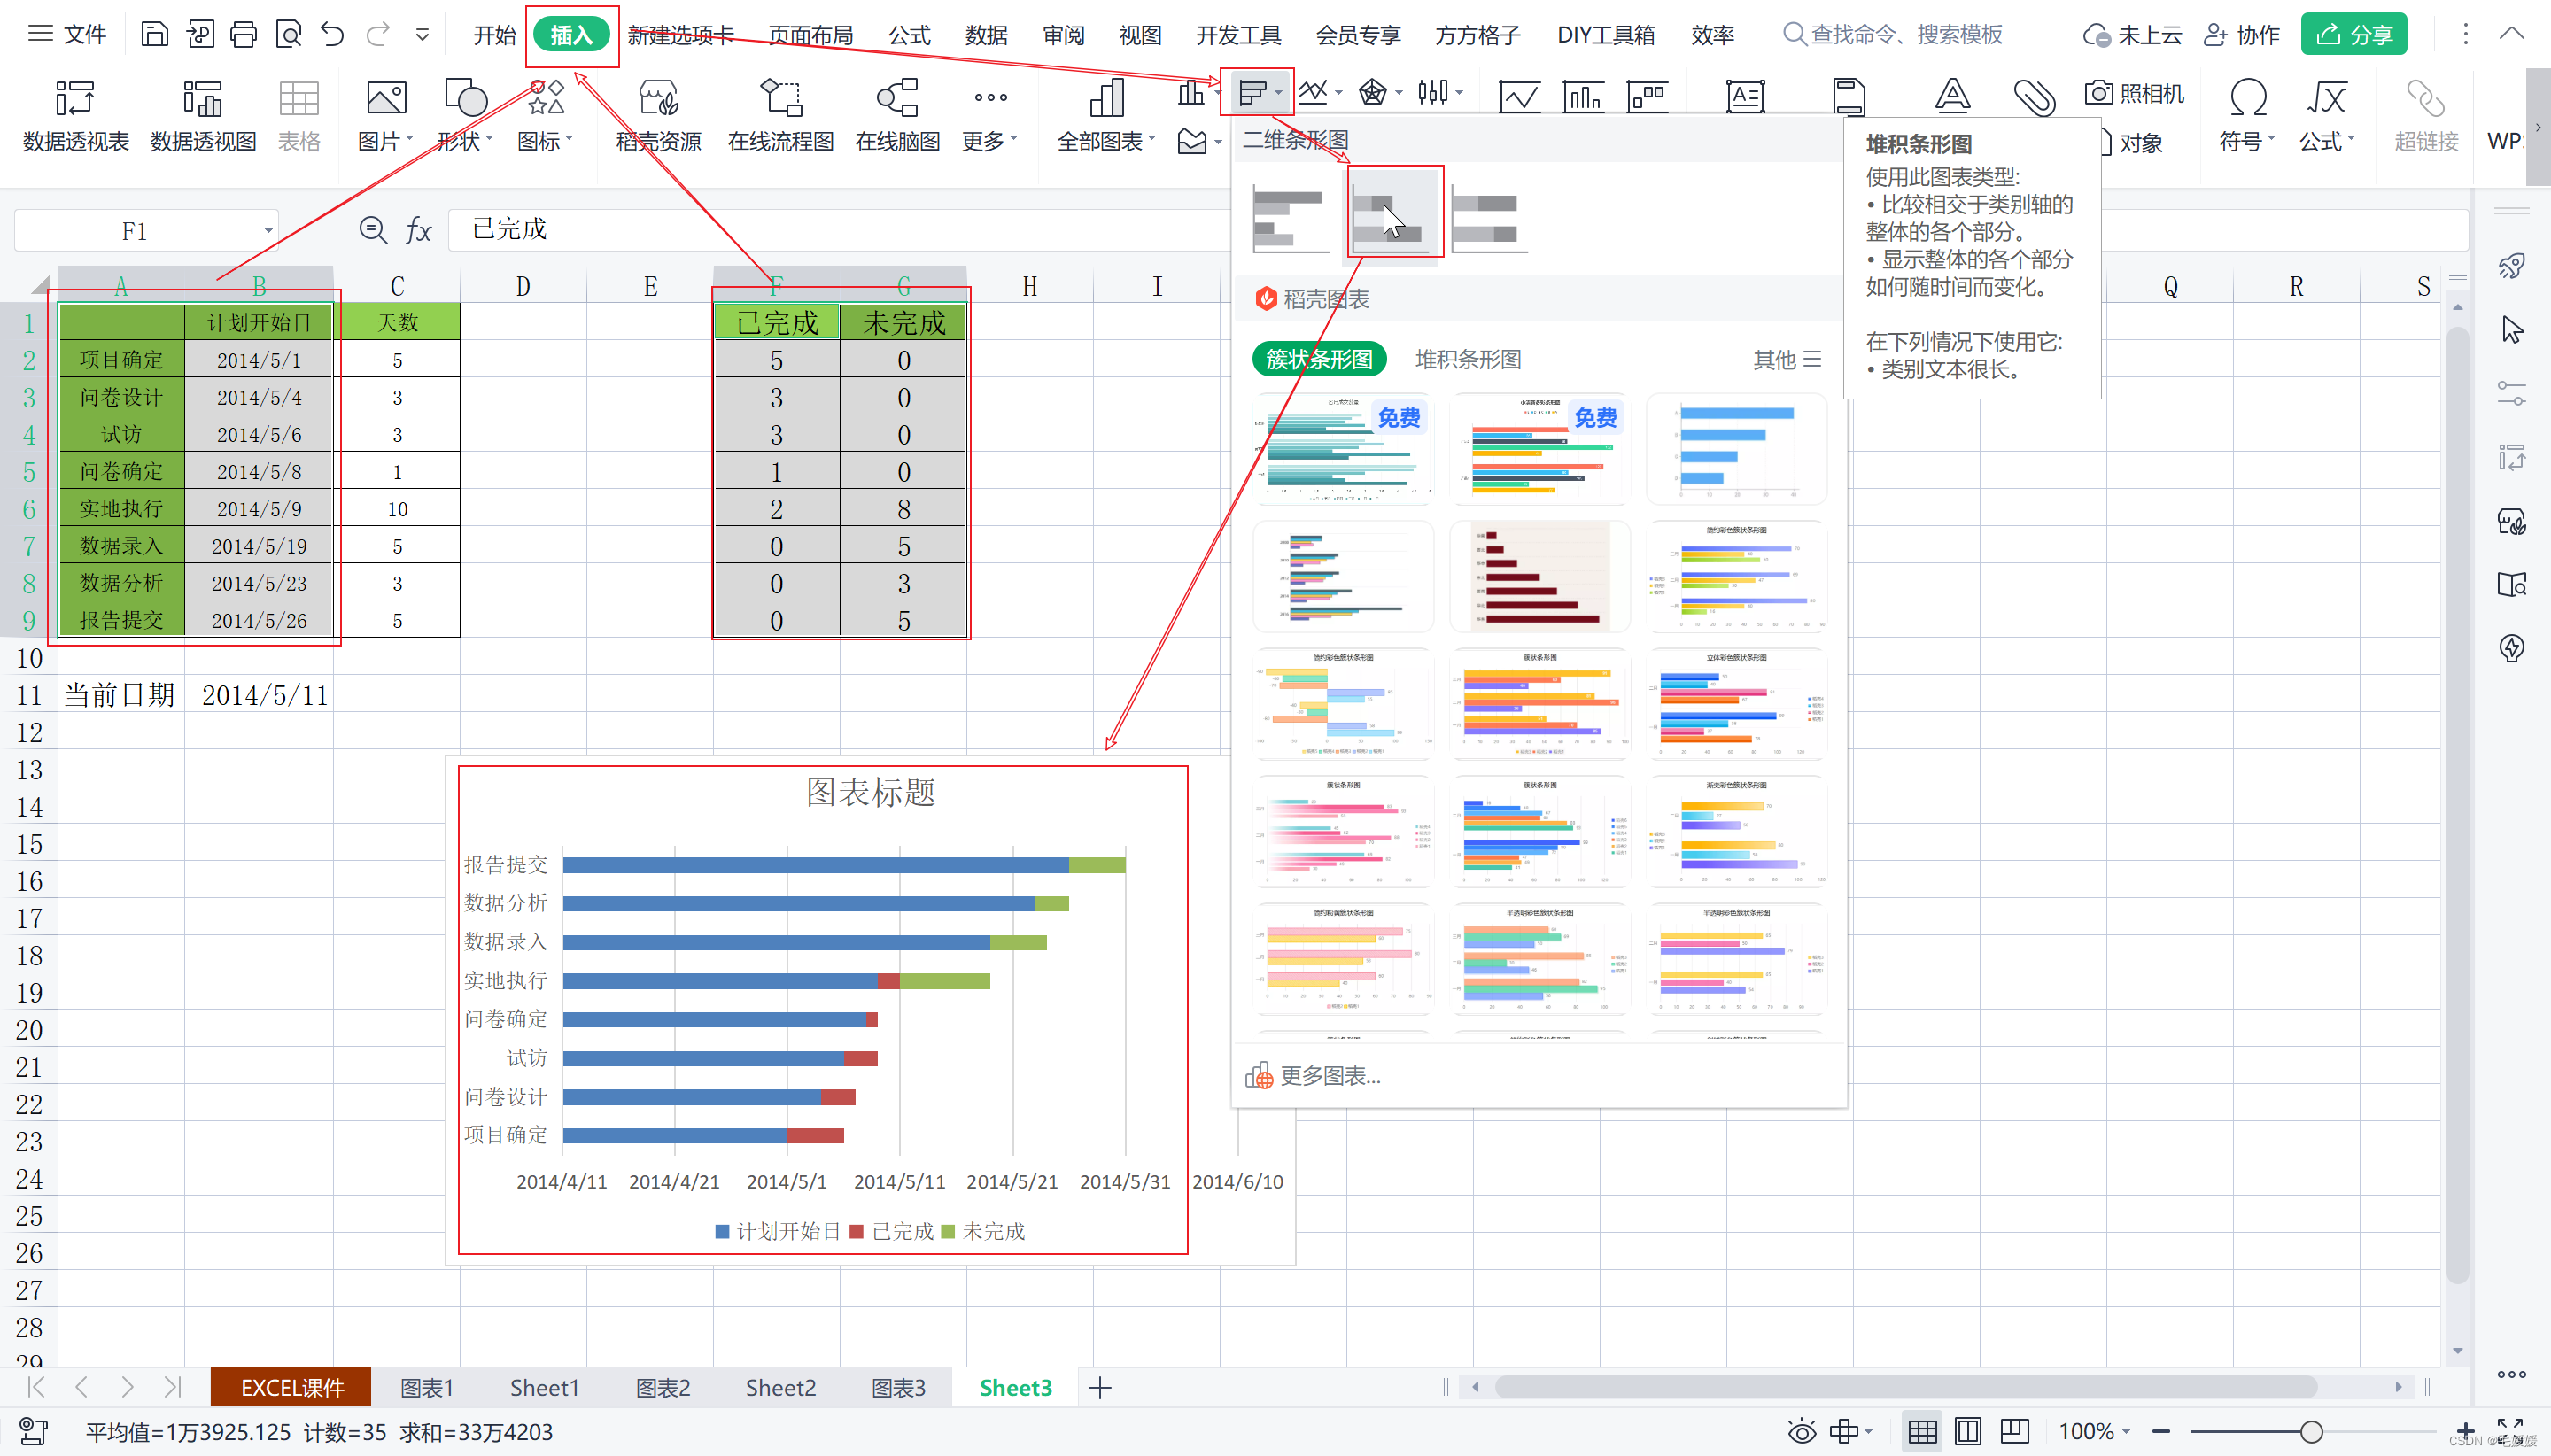Click the PivotTable (数据透视表) icon
Image resolution: width=2551 pixels, height=1456 pixels.
tap(75, 99)
